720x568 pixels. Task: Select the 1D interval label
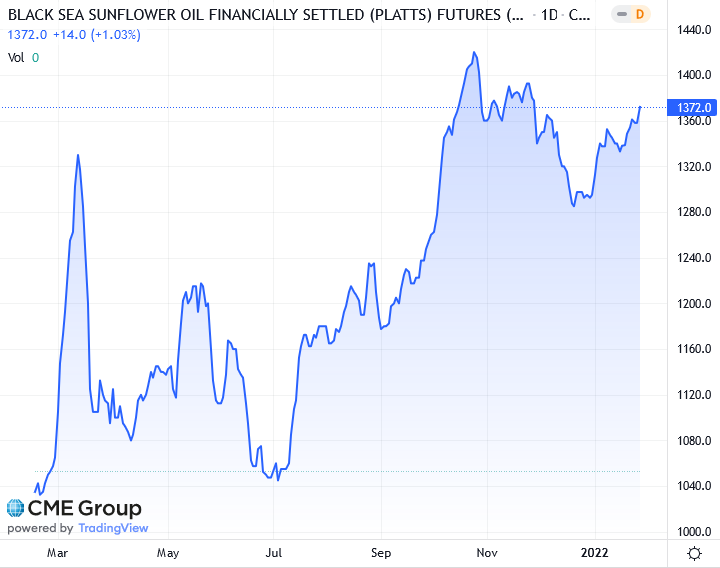[x=547, y=15]
